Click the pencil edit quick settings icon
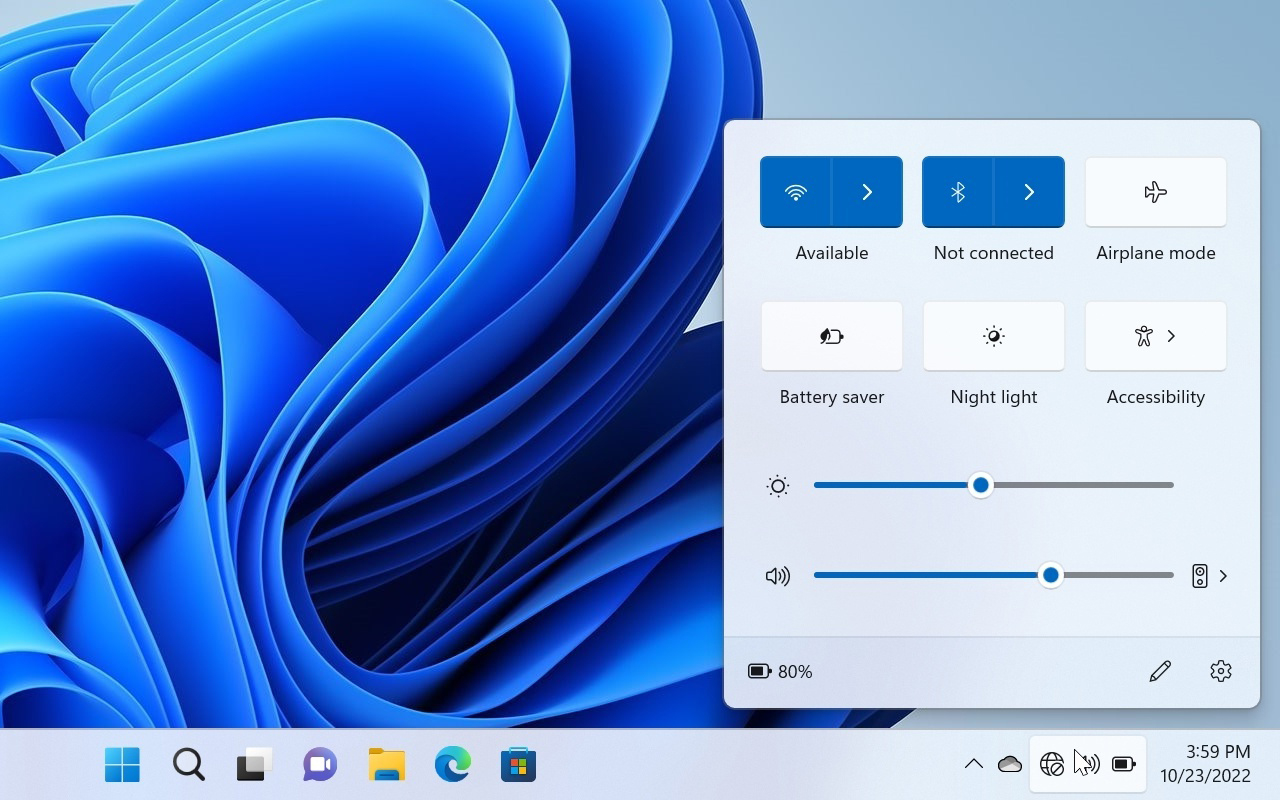Viewport: 1280px width, 800px height. [1160, 671]
